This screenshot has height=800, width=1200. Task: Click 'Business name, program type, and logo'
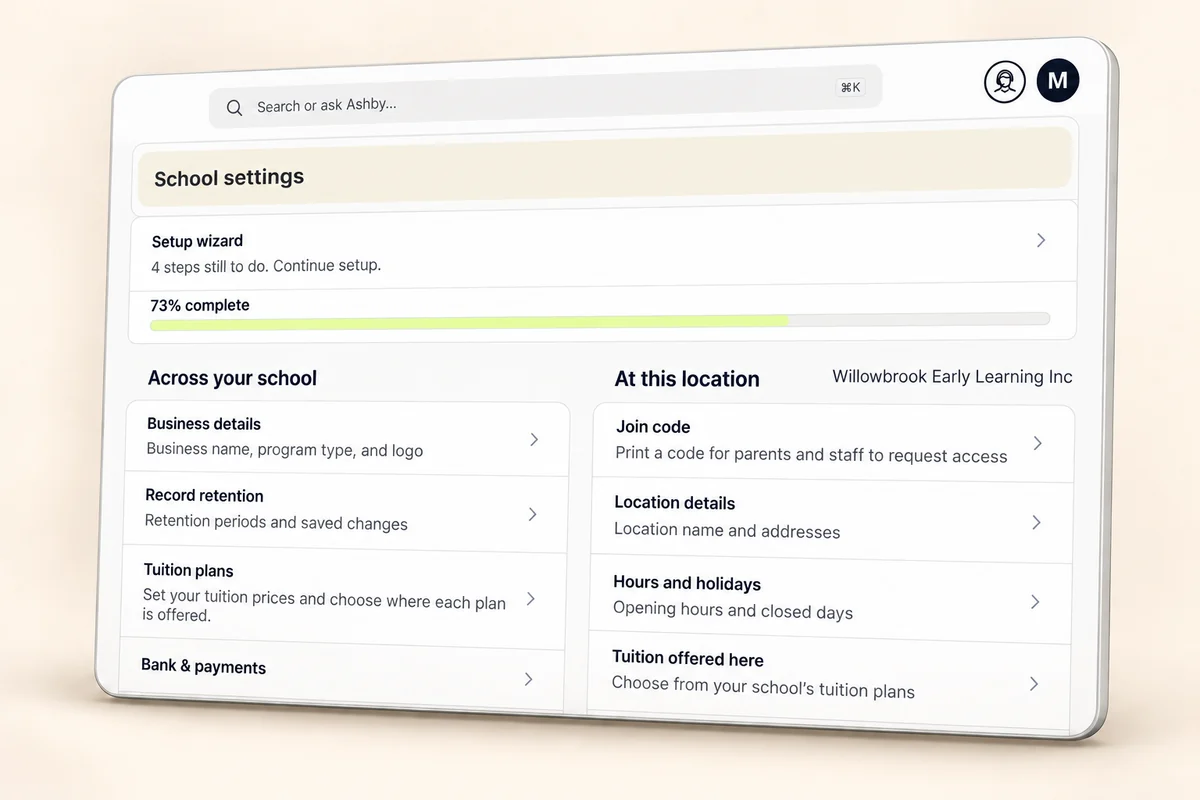[284, 449]
